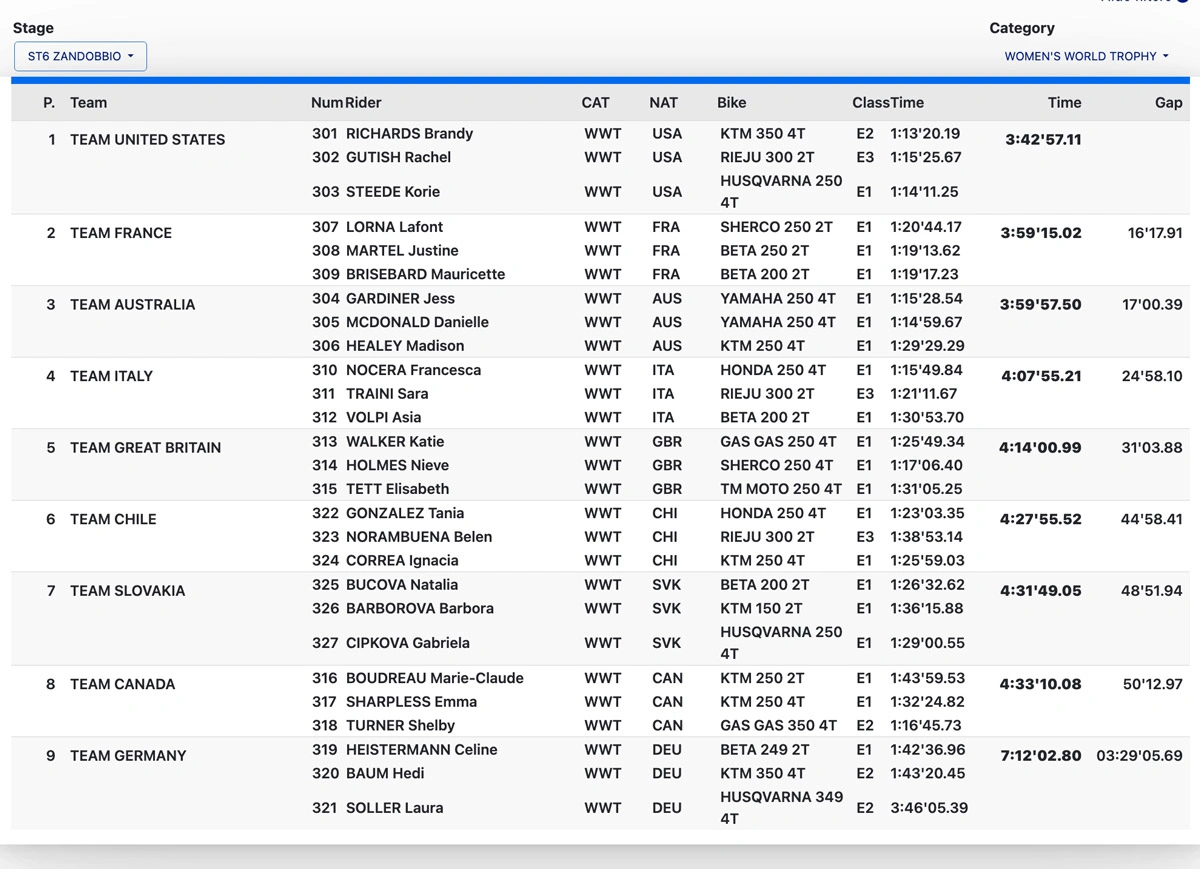Select TEAM CANADA row
The width and height of the screenshot is (1200, 869).
pyautogui.click(x=600, y=701)
